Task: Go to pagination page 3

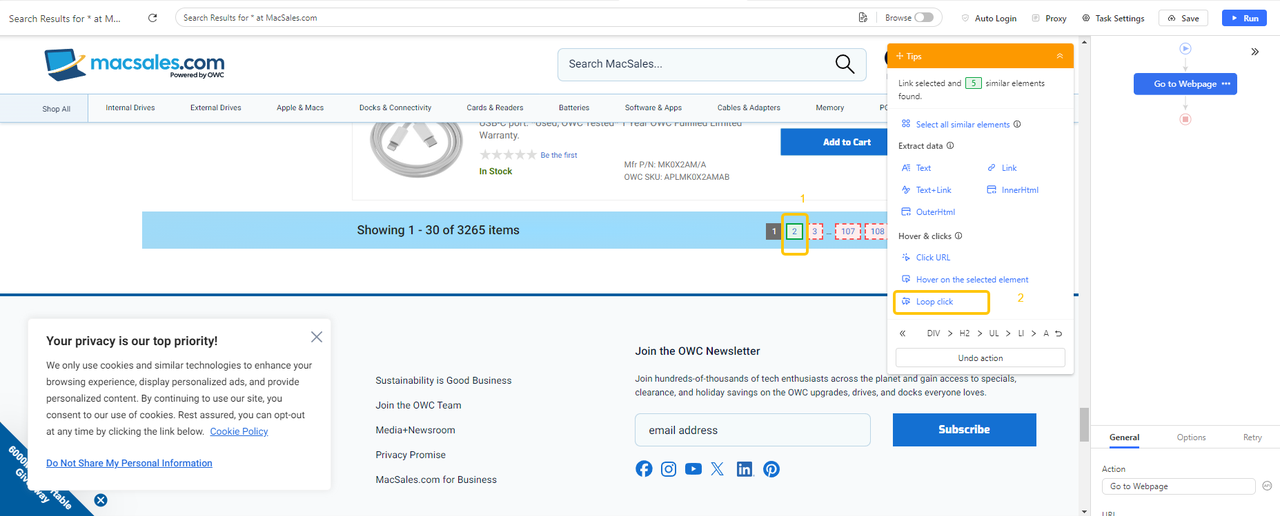Action: point(816,231)
